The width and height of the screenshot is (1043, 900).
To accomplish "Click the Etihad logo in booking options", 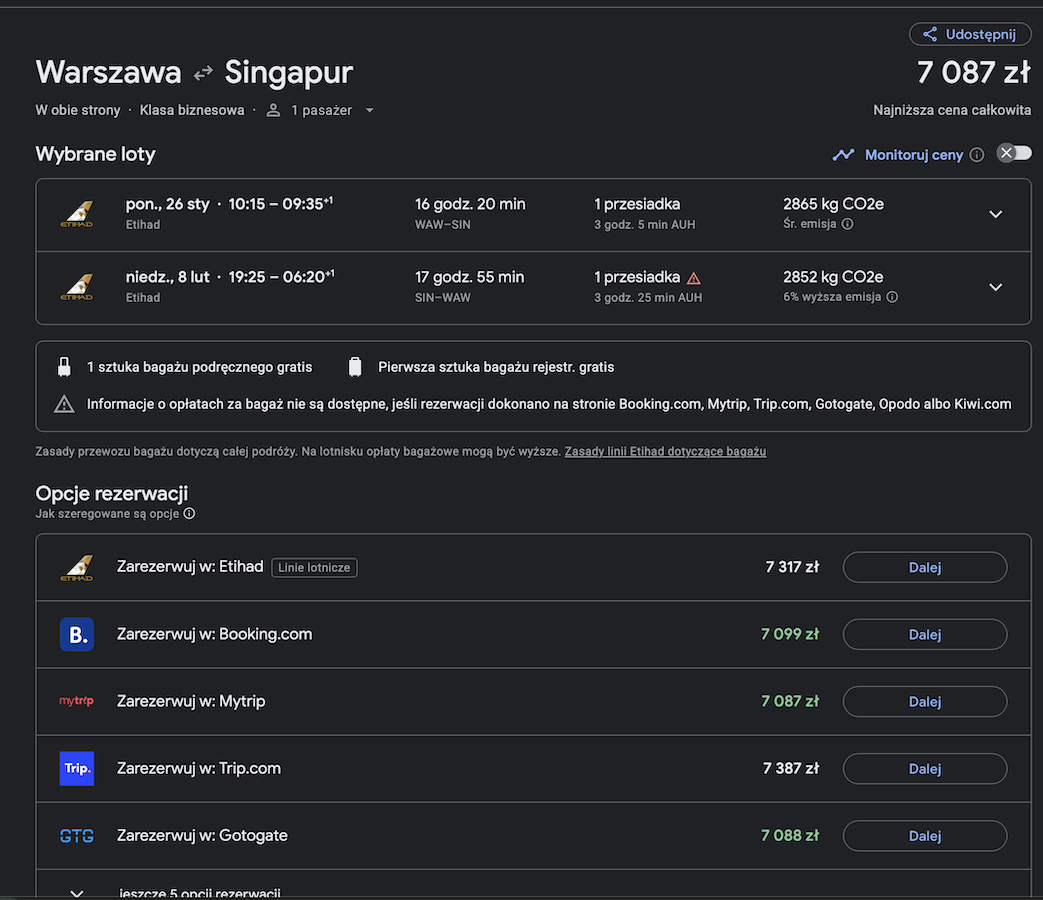I will tap(76, 567).
